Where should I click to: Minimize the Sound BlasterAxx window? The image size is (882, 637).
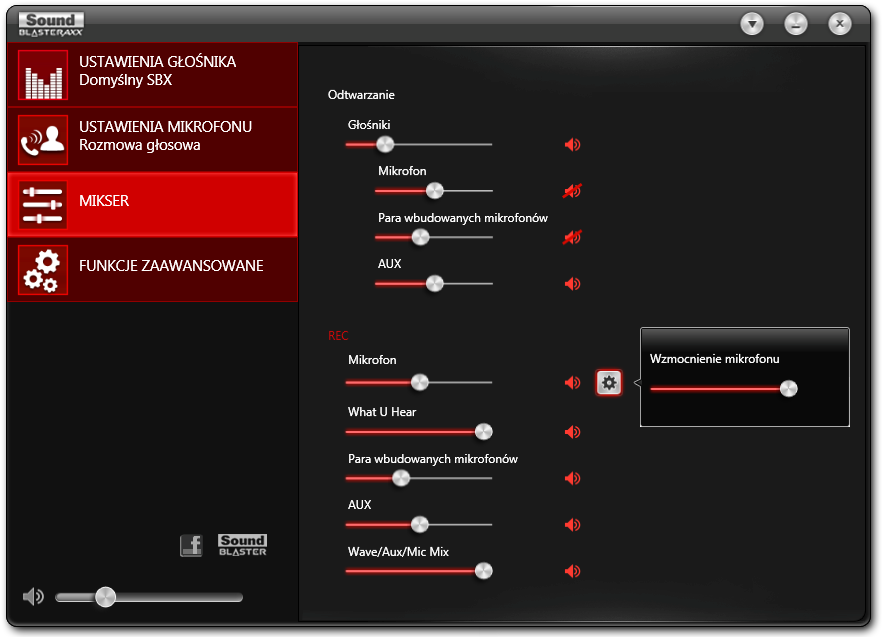coord(796,24)
